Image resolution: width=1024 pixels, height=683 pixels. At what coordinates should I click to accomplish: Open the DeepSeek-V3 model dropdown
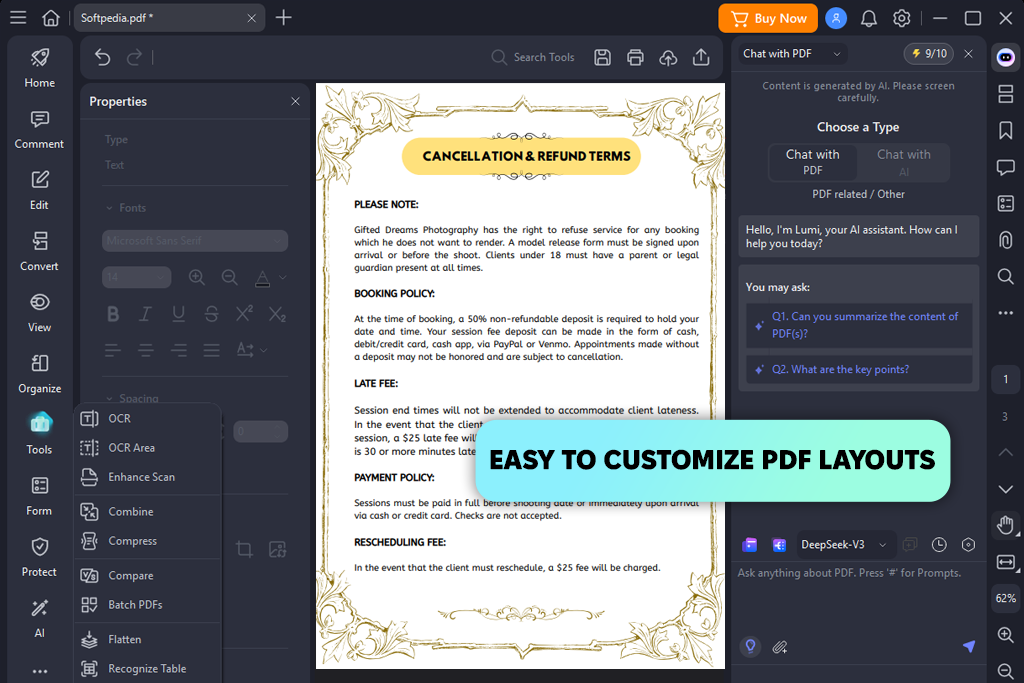844,545
